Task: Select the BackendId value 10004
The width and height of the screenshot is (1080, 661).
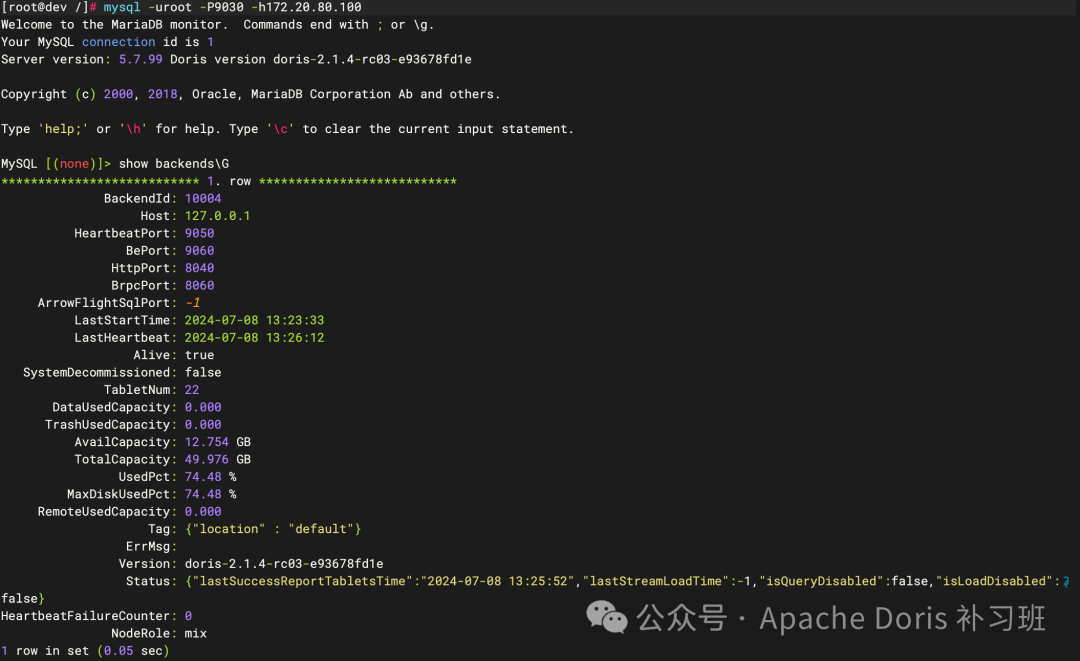Action: [x=203, y=198]
